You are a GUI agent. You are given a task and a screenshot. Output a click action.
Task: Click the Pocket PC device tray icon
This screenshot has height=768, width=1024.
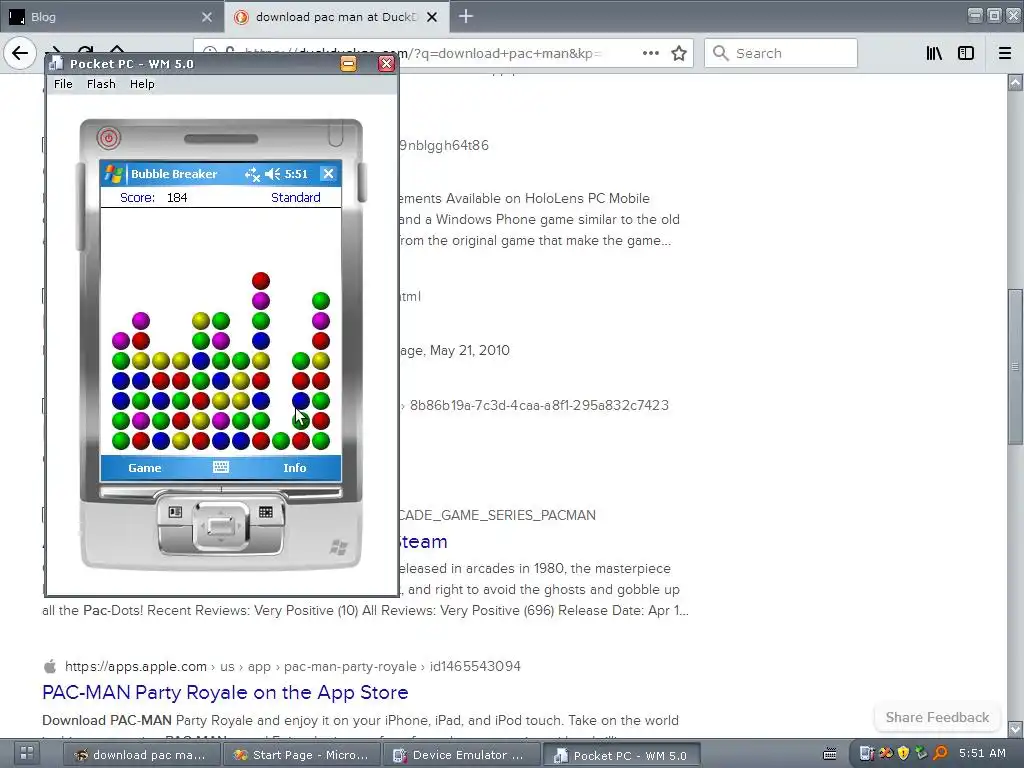pos(867,754)
